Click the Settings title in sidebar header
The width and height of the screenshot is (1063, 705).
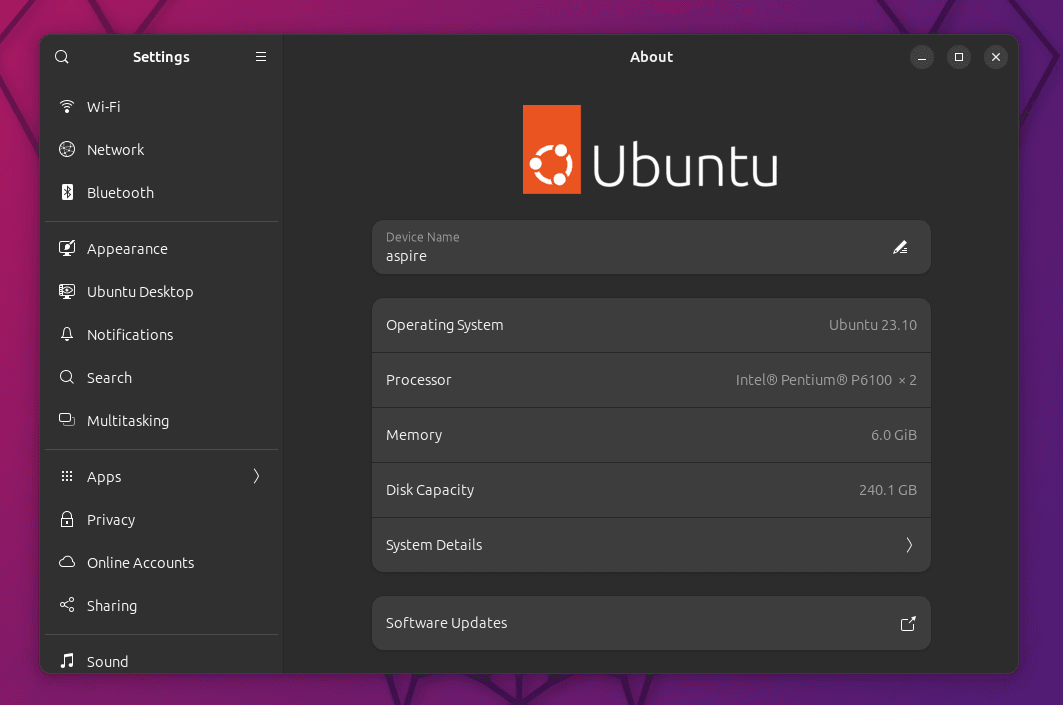pyautogui.click(x=161, y=57)
